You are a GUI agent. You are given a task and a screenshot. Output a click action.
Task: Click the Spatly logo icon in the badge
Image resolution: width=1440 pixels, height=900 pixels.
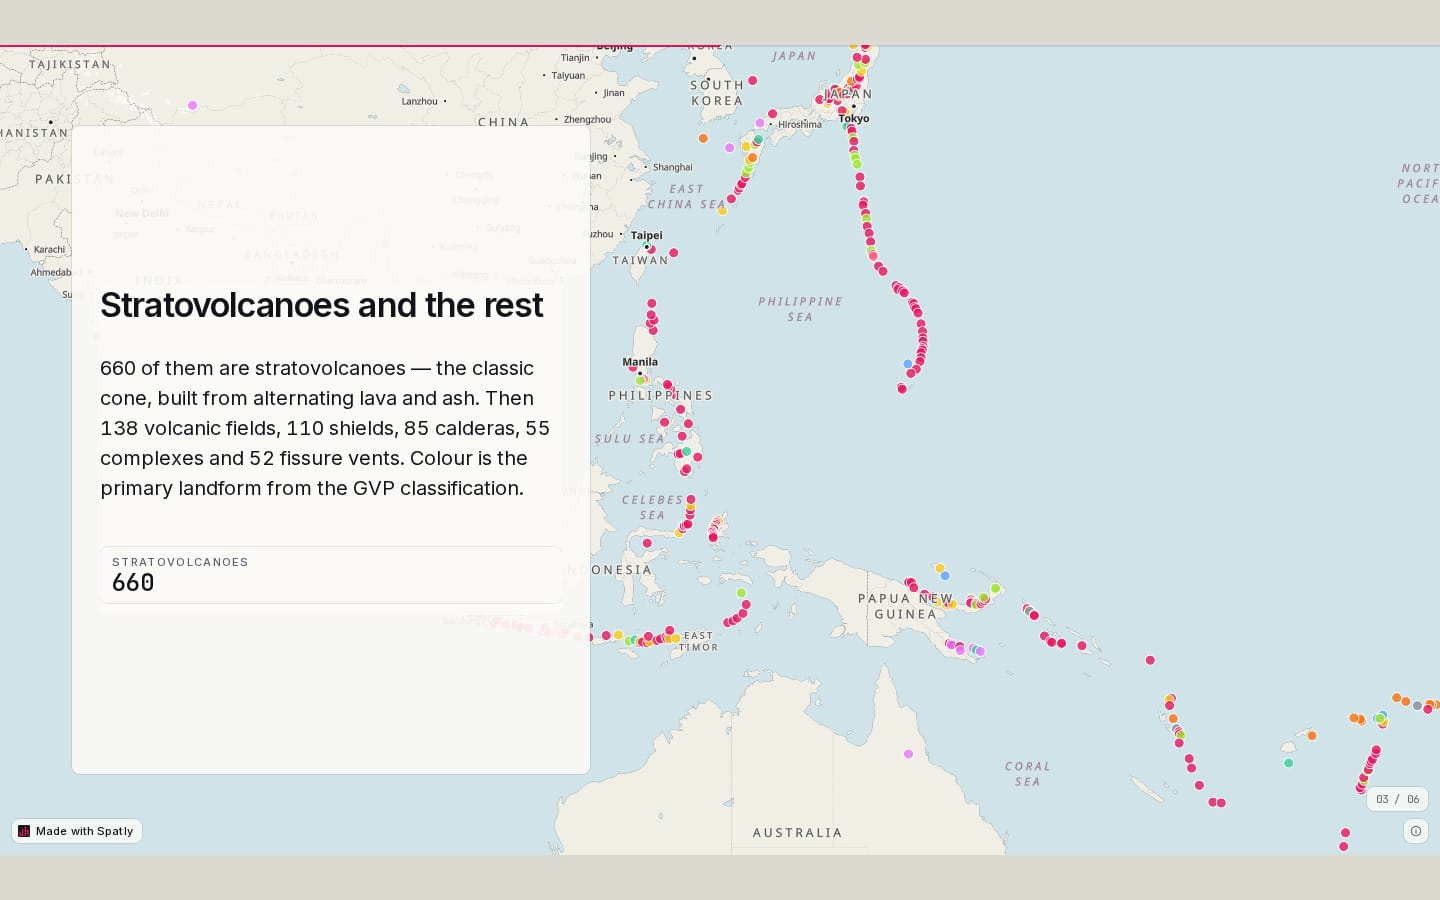(24, 831)
